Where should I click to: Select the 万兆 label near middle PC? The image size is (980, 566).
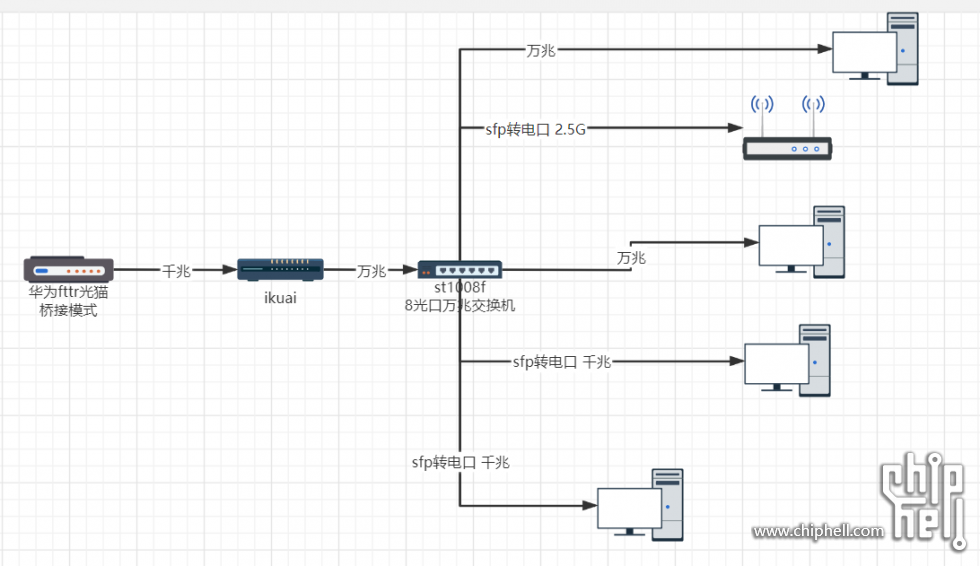click(x=631, y=257)
